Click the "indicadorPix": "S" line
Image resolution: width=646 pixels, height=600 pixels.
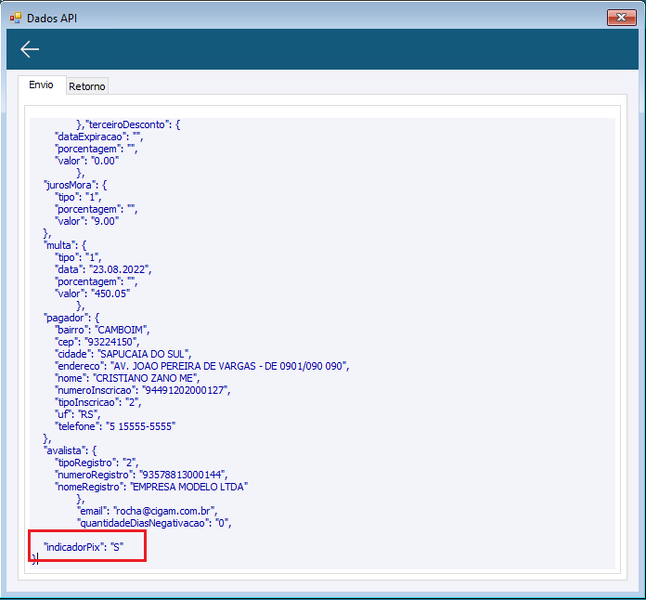click(84, 547)
